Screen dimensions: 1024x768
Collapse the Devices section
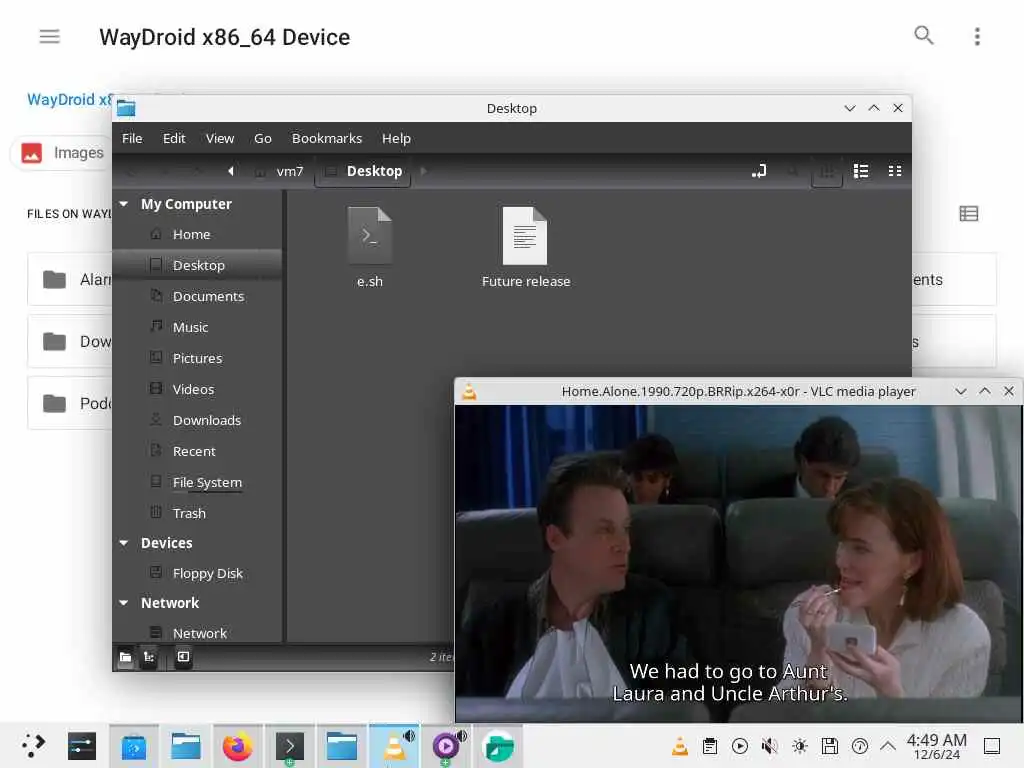(x=123, y=543)
